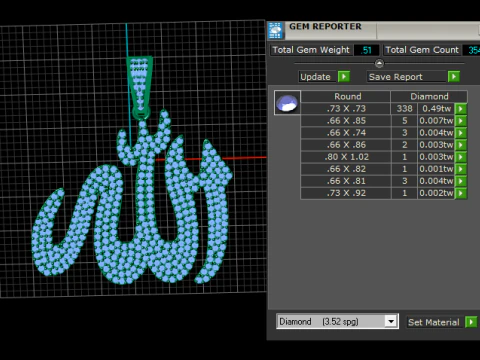Click the green arrow for .66 X .86 row
Viewport: 480px width, 360px height.
(461, 145)
